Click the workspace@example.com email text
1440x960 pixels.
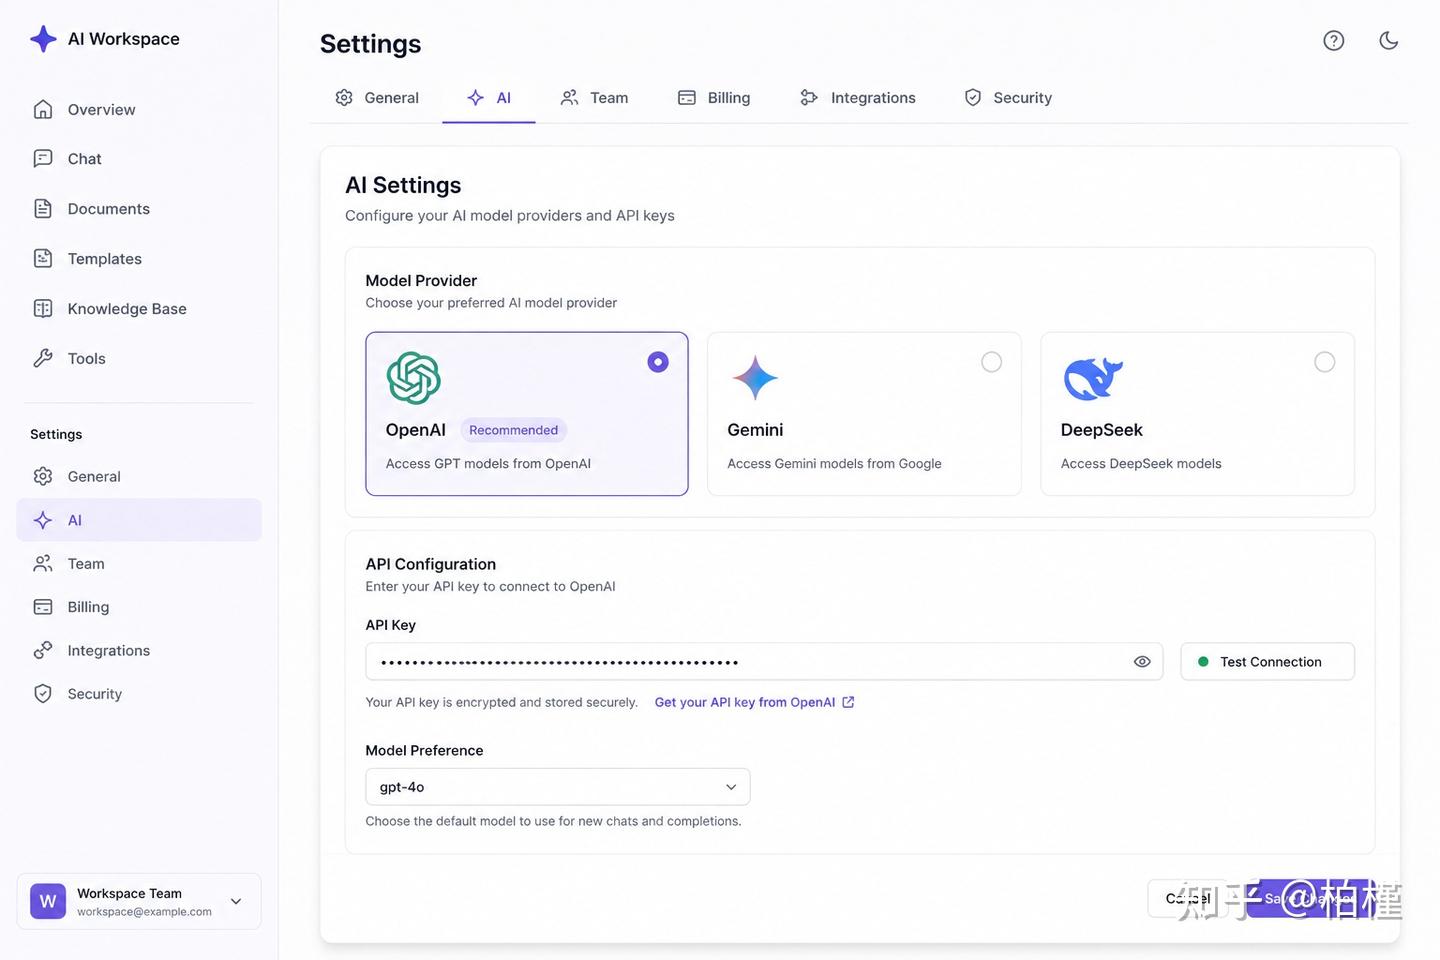144,912
